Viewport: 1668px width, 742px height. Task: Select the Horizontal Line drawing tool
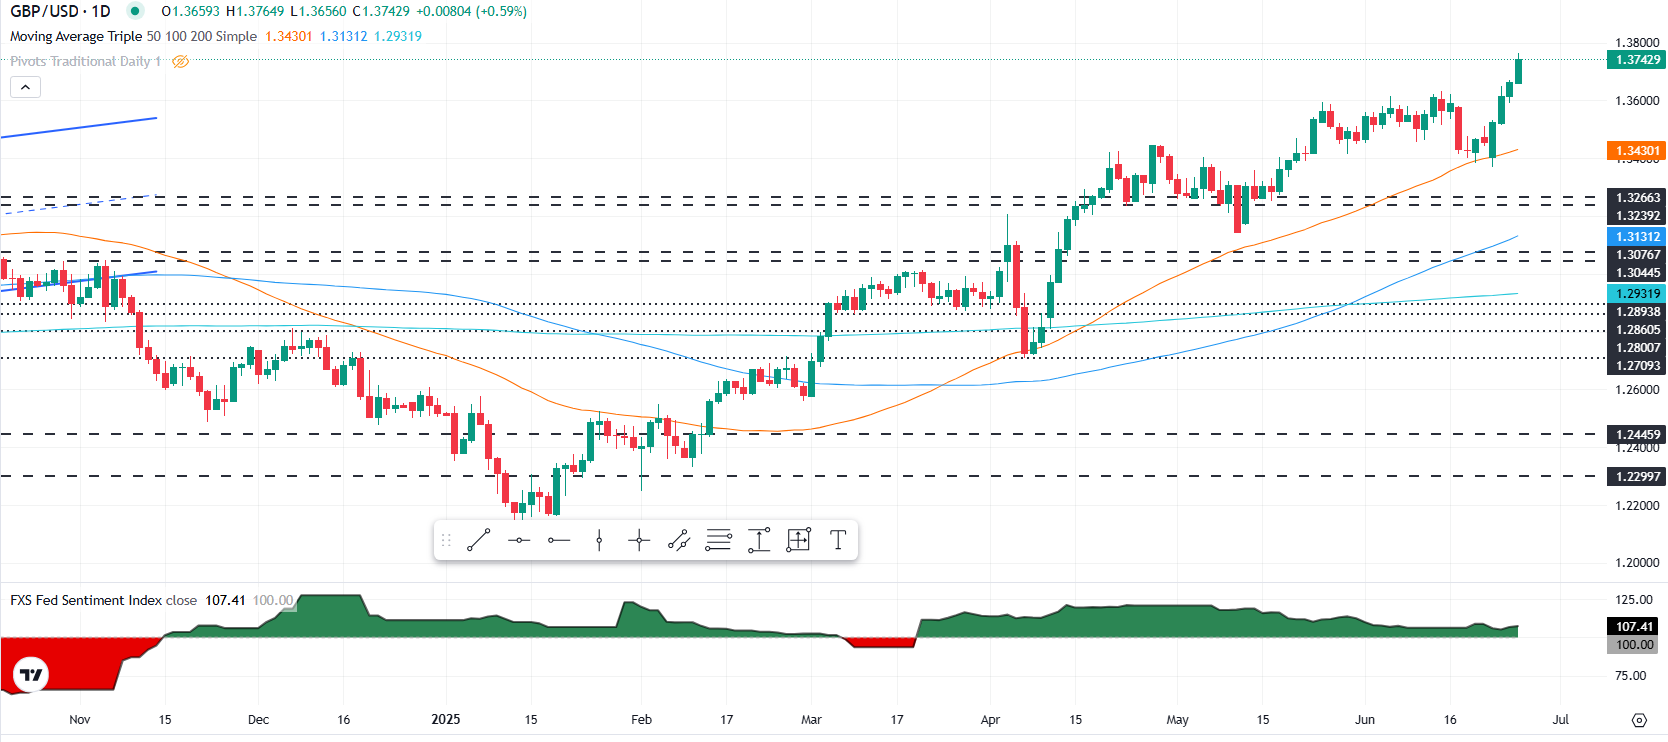[x=519, y=541]
